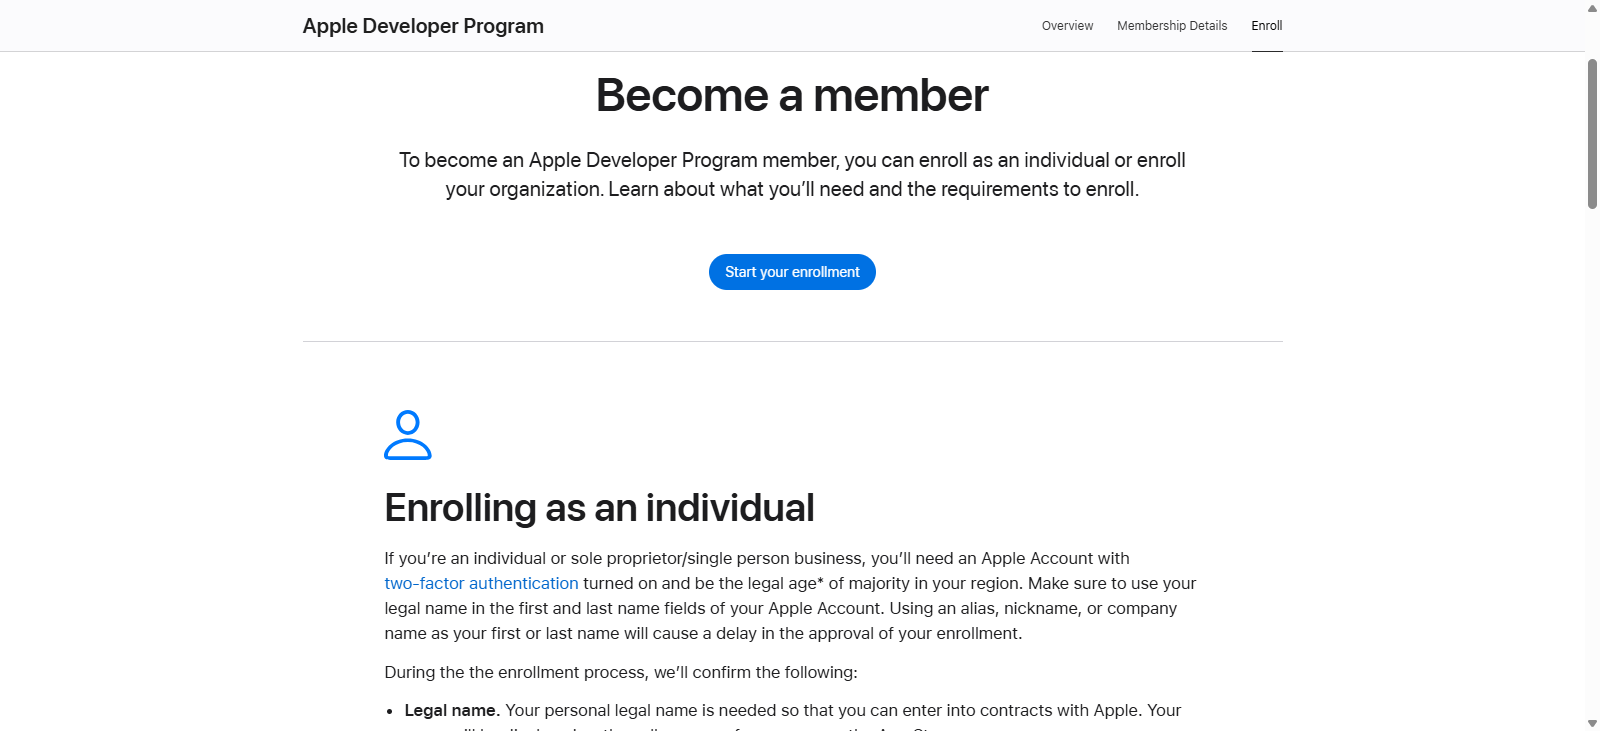Click the horizontal divider under the enrollment button
This screenshot has height=731, width=1600.
pos(792,342)
